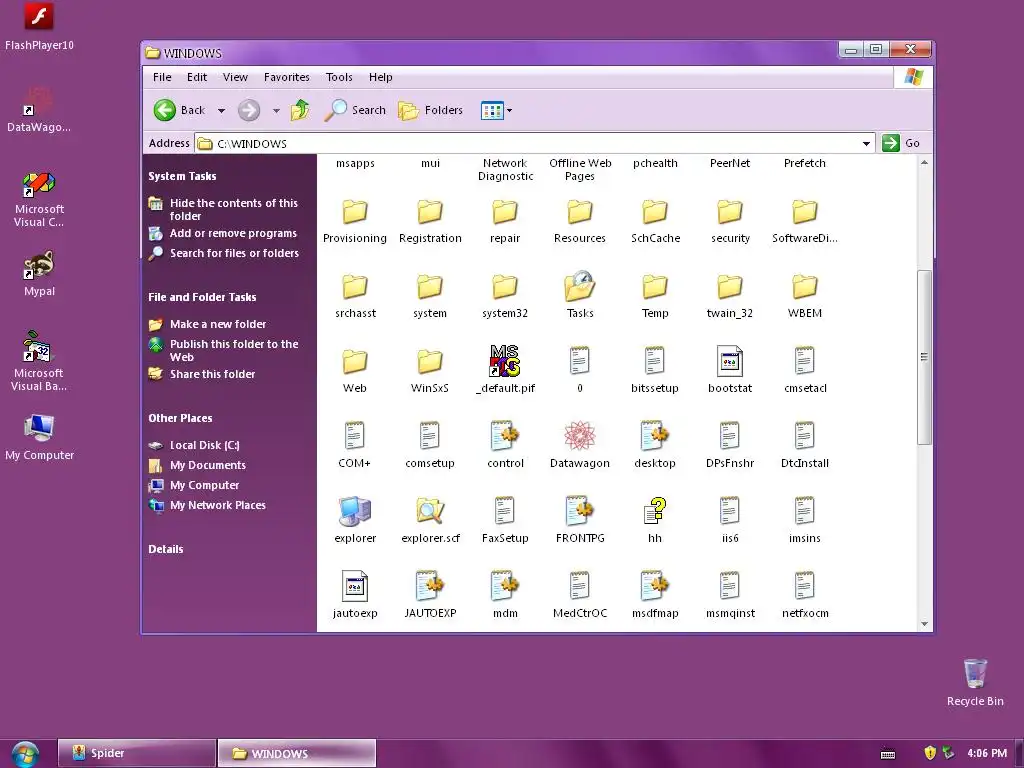Click Make a new folder link
The width and height of the screenshot is (1024, 768).
(208, 324)
